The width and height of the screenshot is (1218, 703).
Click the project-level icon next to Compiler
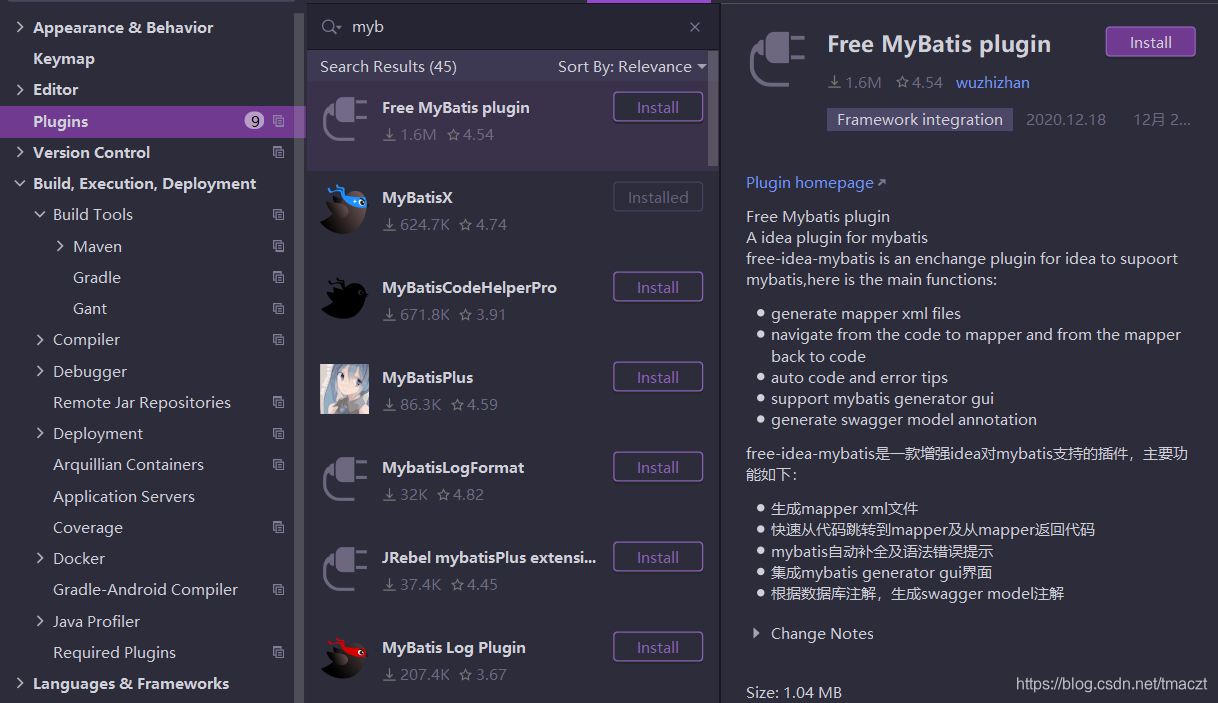click(x=279, y=339)
